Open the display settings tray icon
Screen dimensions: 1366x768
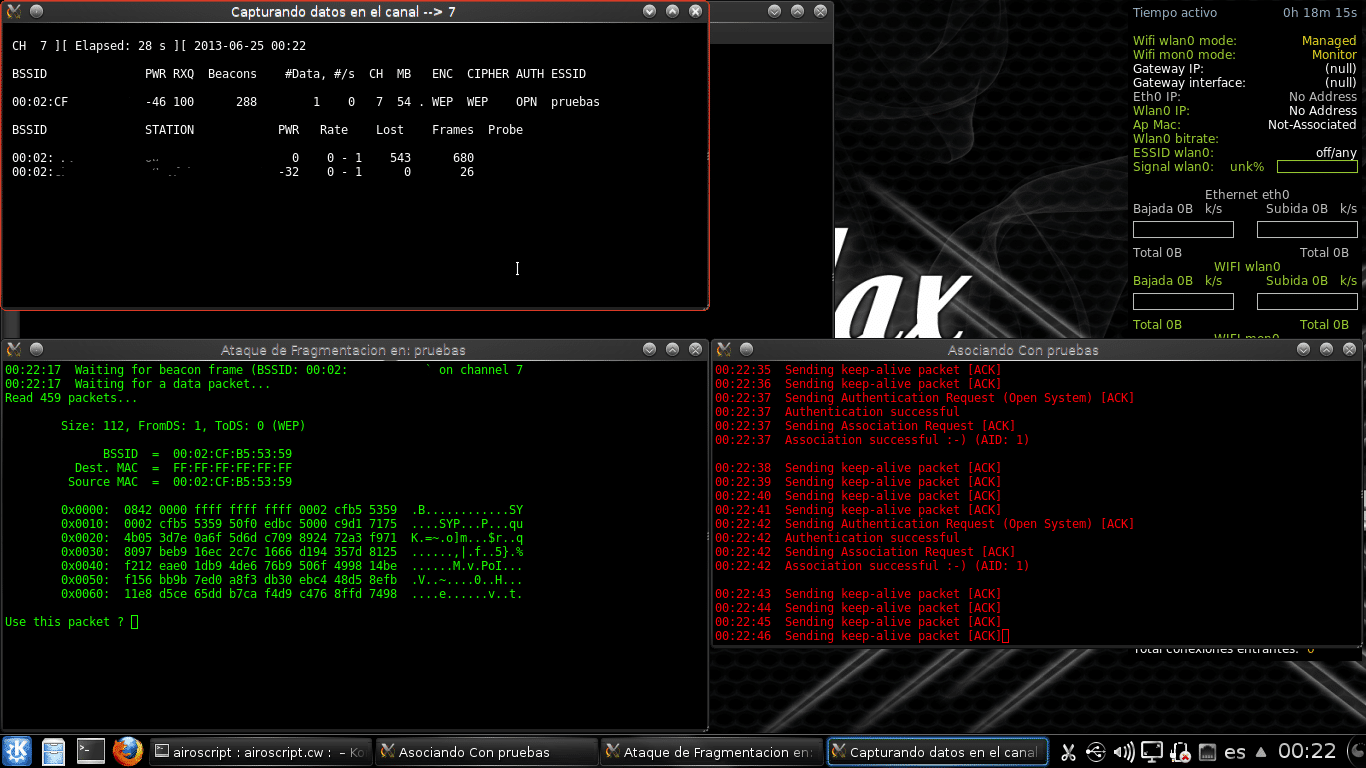1152,751
